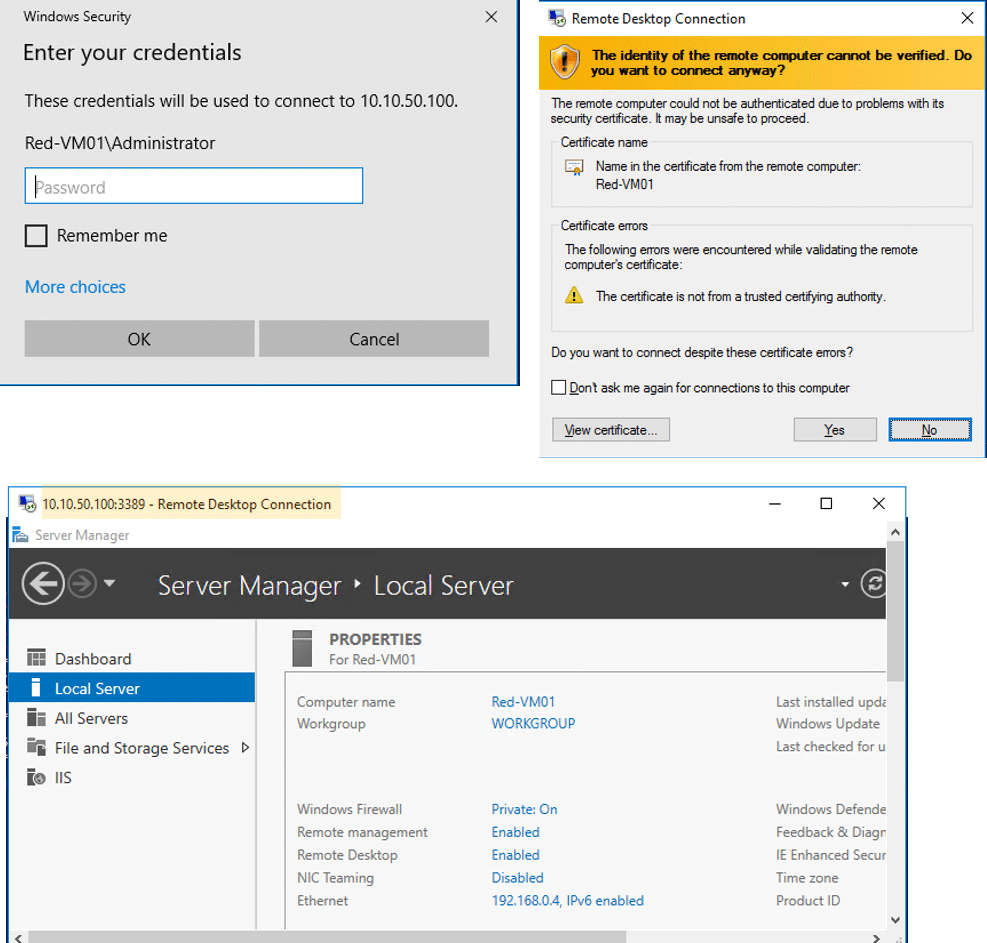Click the 'NIC Teaming' property label
This screenshot has height=943, width=987.
(x=336, y=877)
